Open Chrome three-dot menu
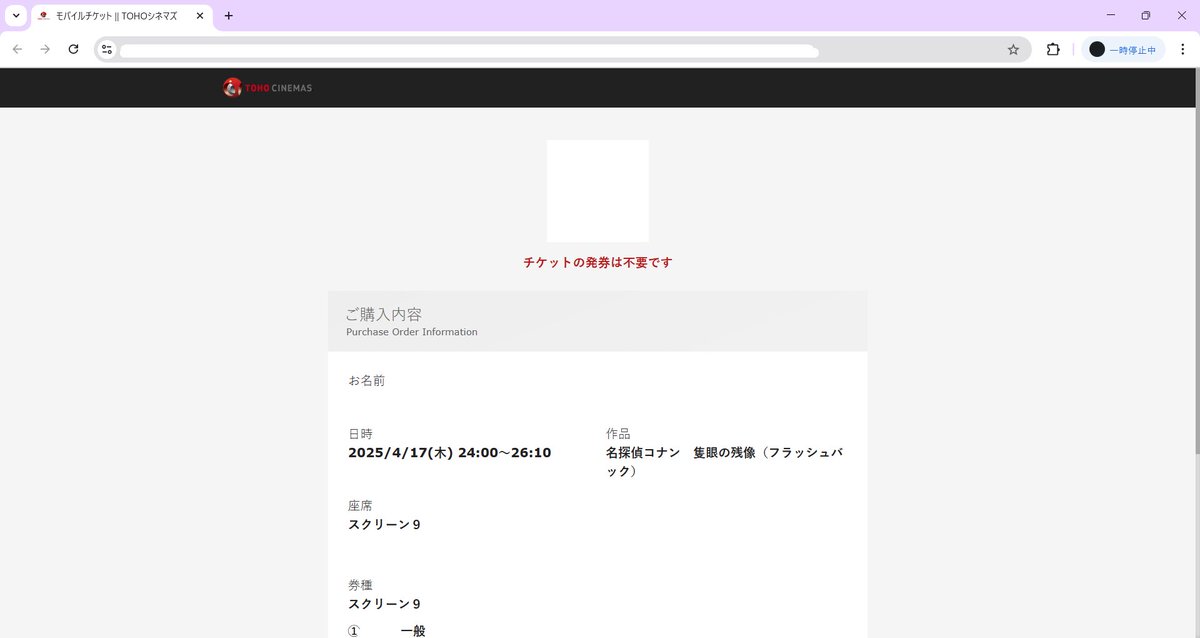1200x638 pixels. coord(1182,49)
